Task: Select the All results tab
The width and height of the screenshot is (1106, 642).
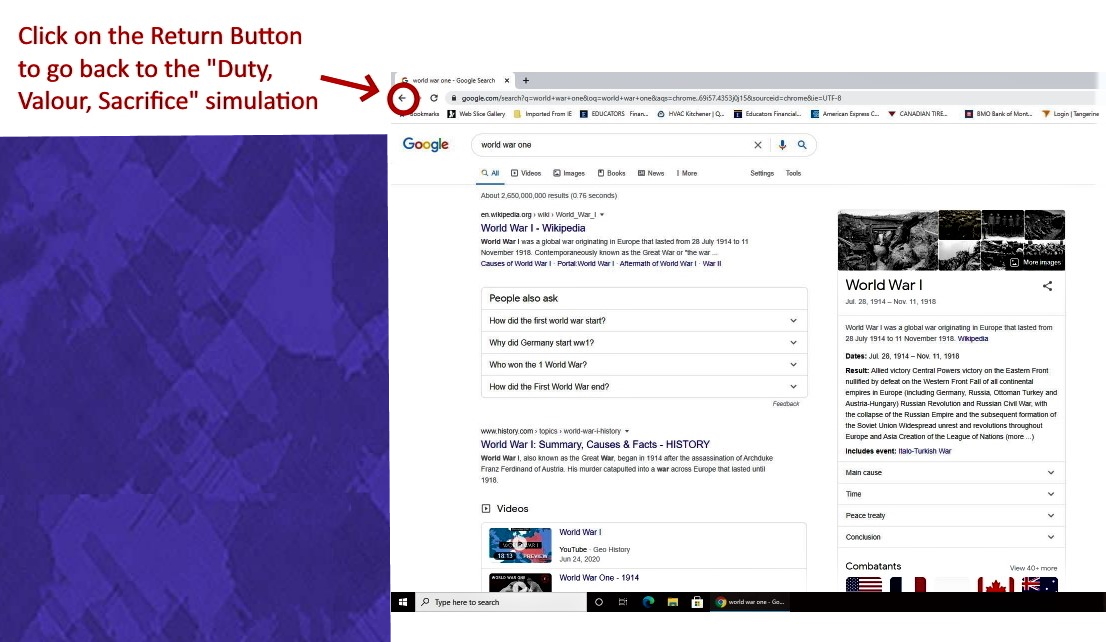Action: click(490, 173)
